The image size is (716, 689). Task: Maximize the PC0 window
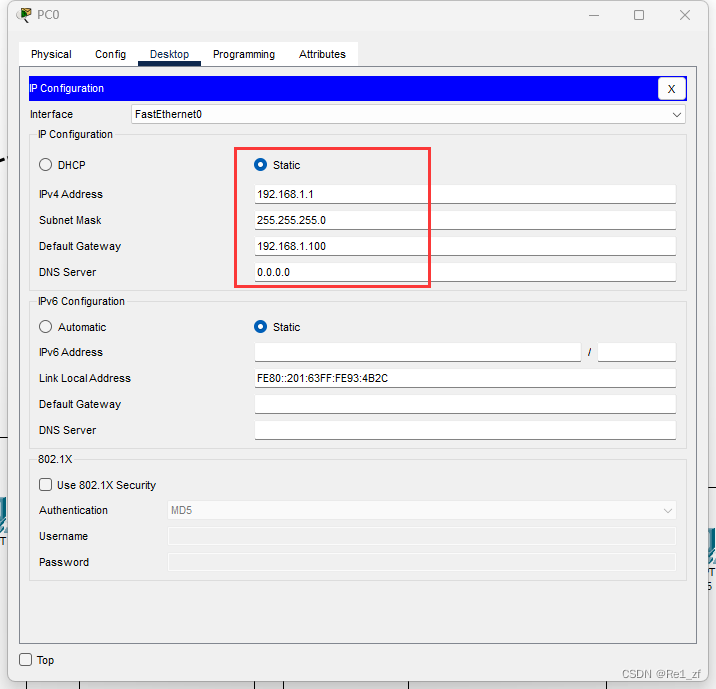(x=639, y=15)
